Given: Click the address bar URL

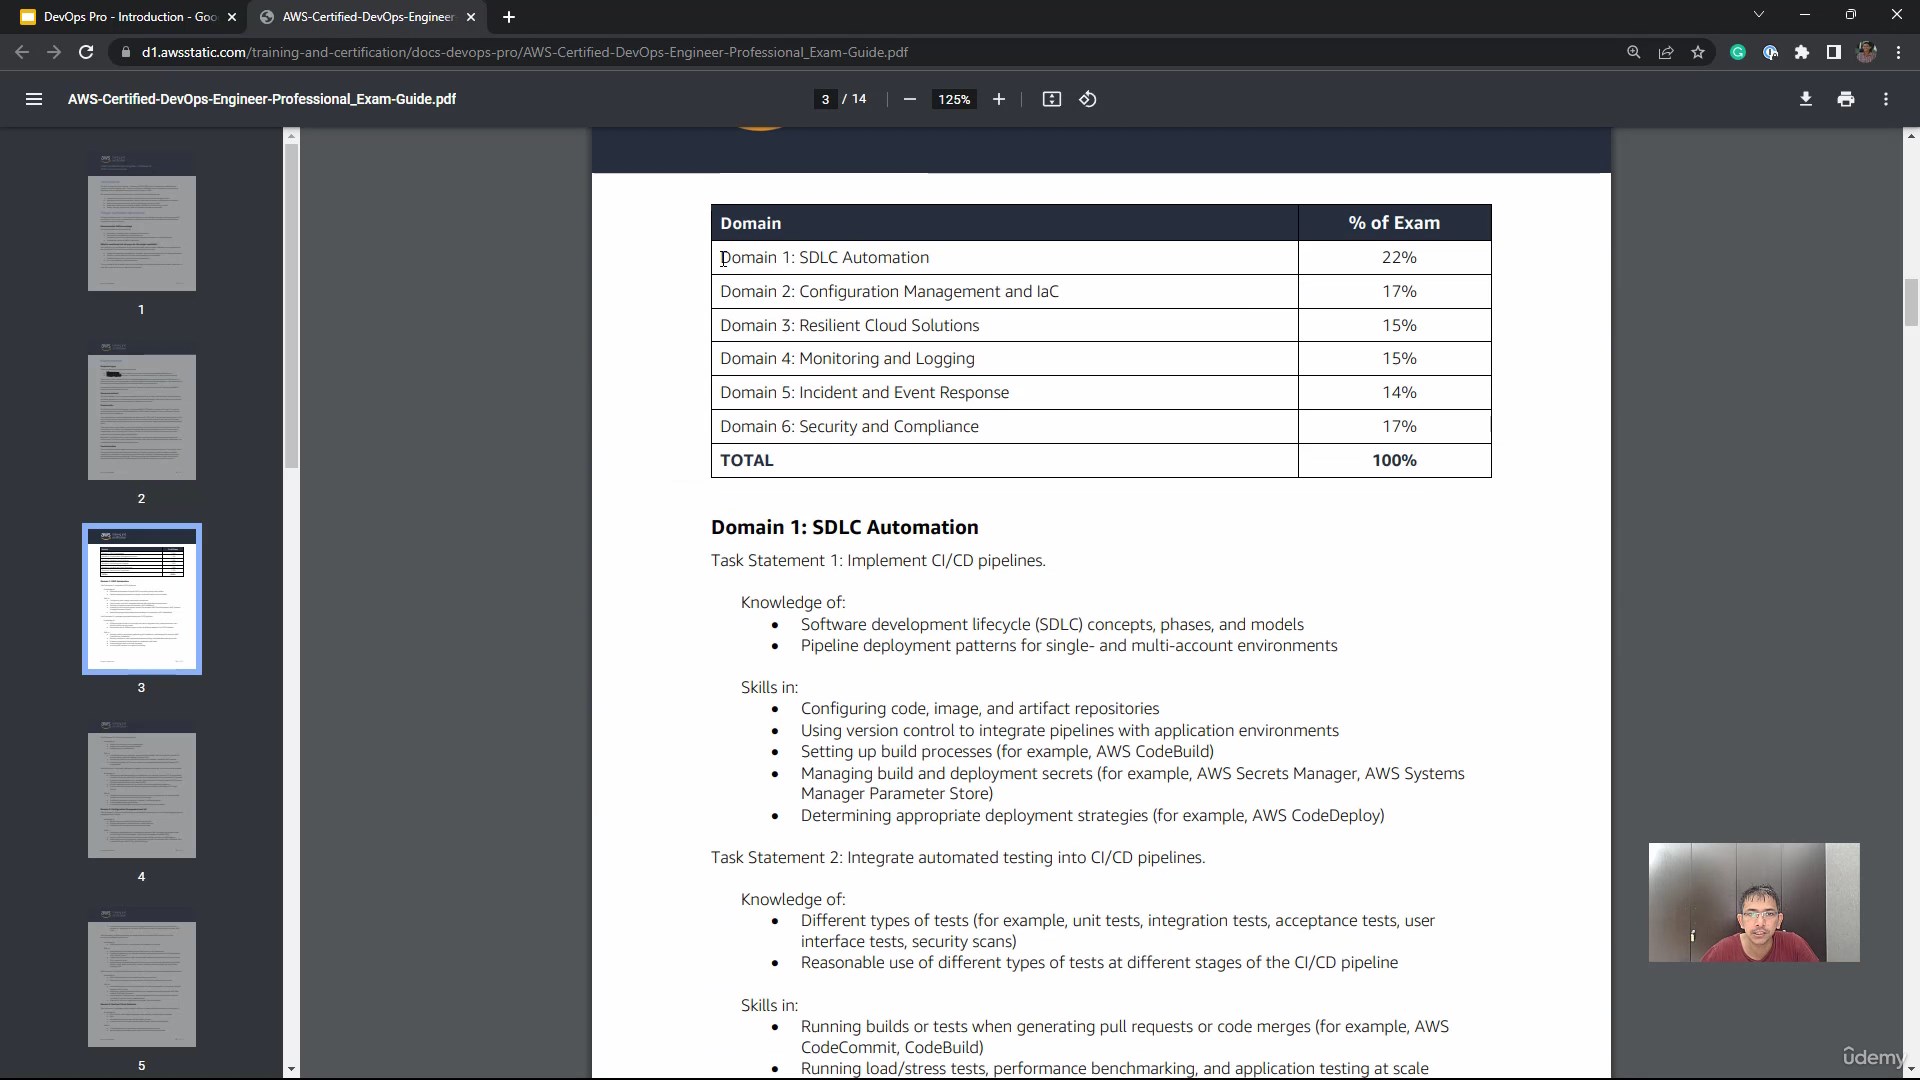Looking at the screenshot, I should [x=524, y=52].
